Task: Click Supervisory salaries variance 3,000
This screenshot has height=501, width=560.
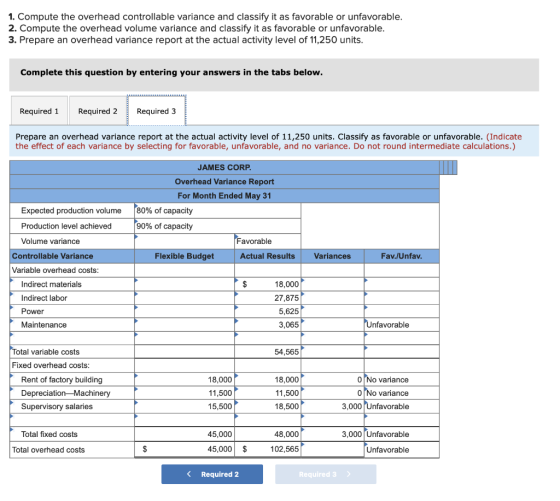Action: point(332,406)
